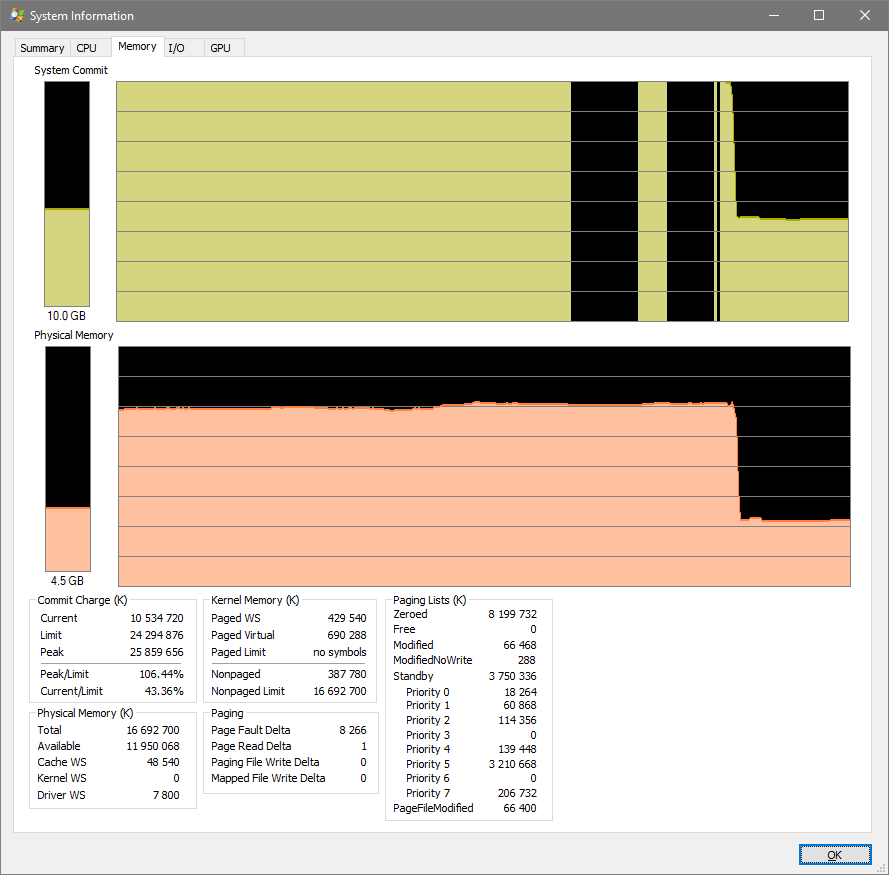889x875 pixels.
Task: Click the OK button
Action: point(835,855)
